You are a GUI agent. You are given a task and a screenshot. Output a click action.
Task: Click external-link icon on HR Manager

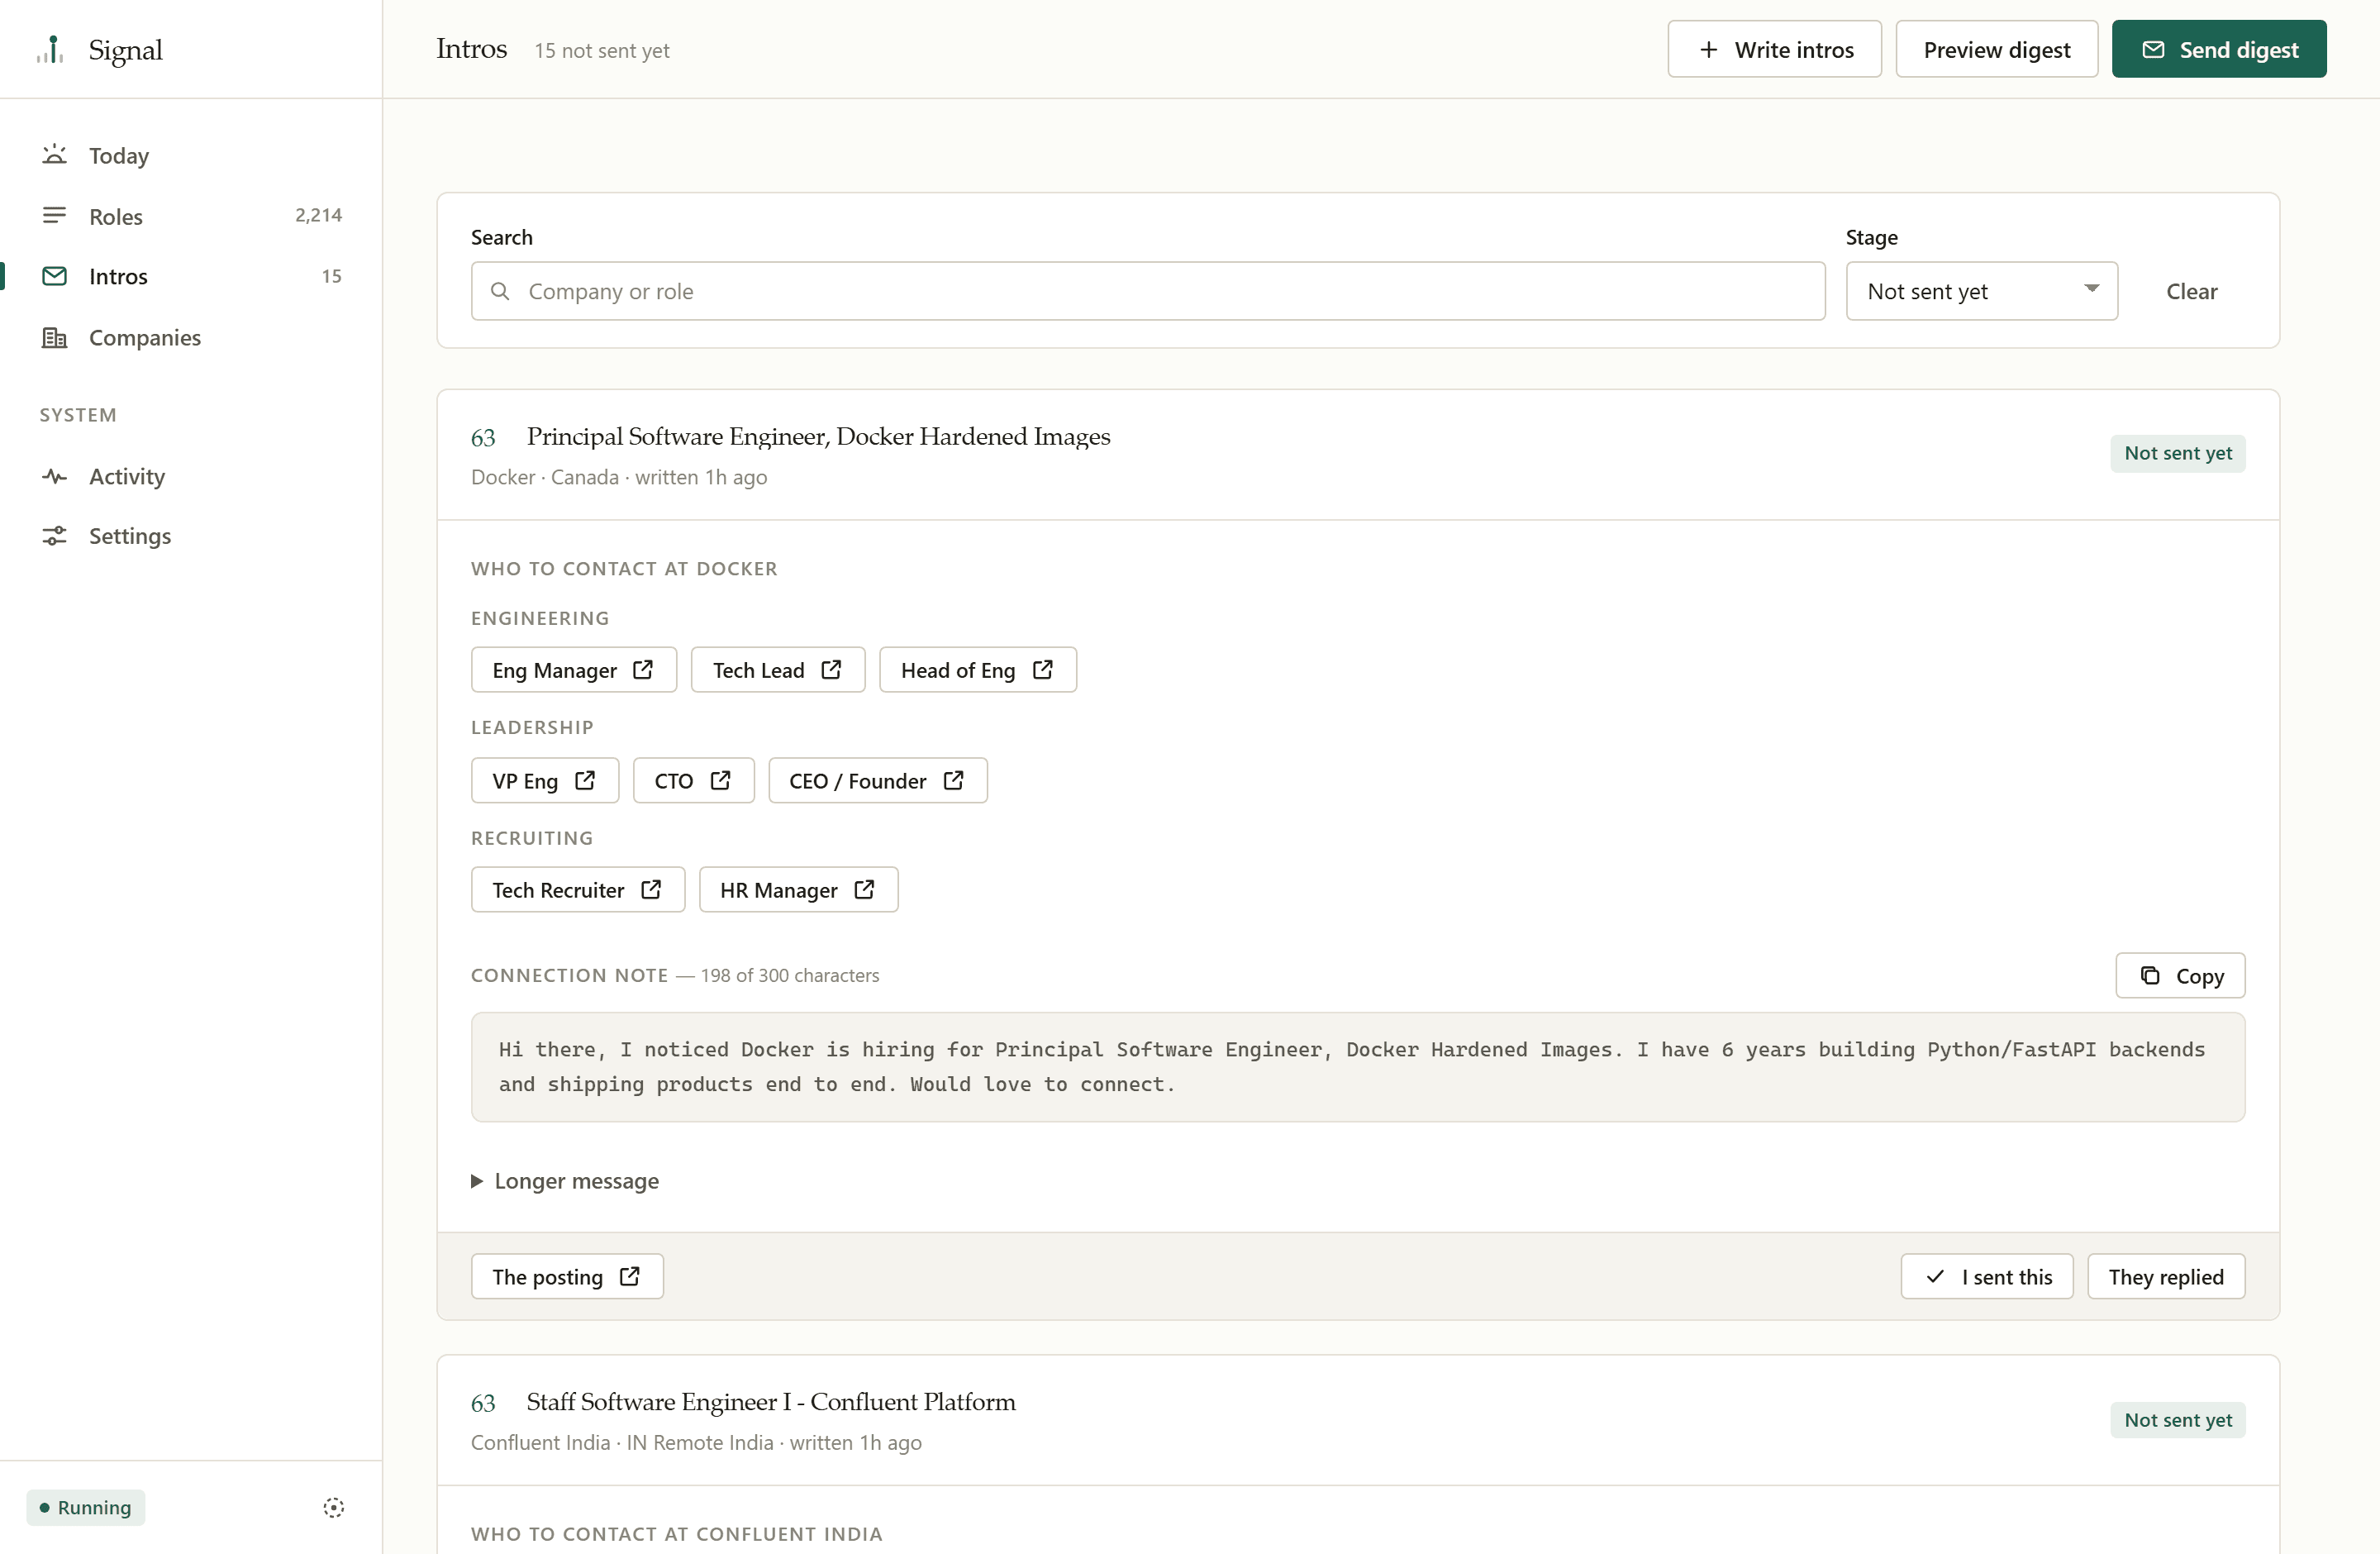pyautogui.click(x=865, y=889)
